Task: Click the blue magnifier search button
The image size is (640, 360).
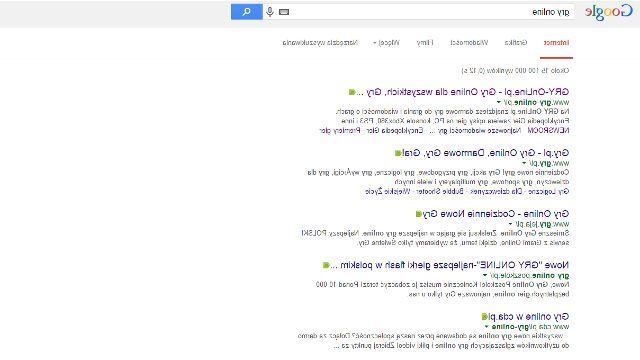Action: [247, 12]
